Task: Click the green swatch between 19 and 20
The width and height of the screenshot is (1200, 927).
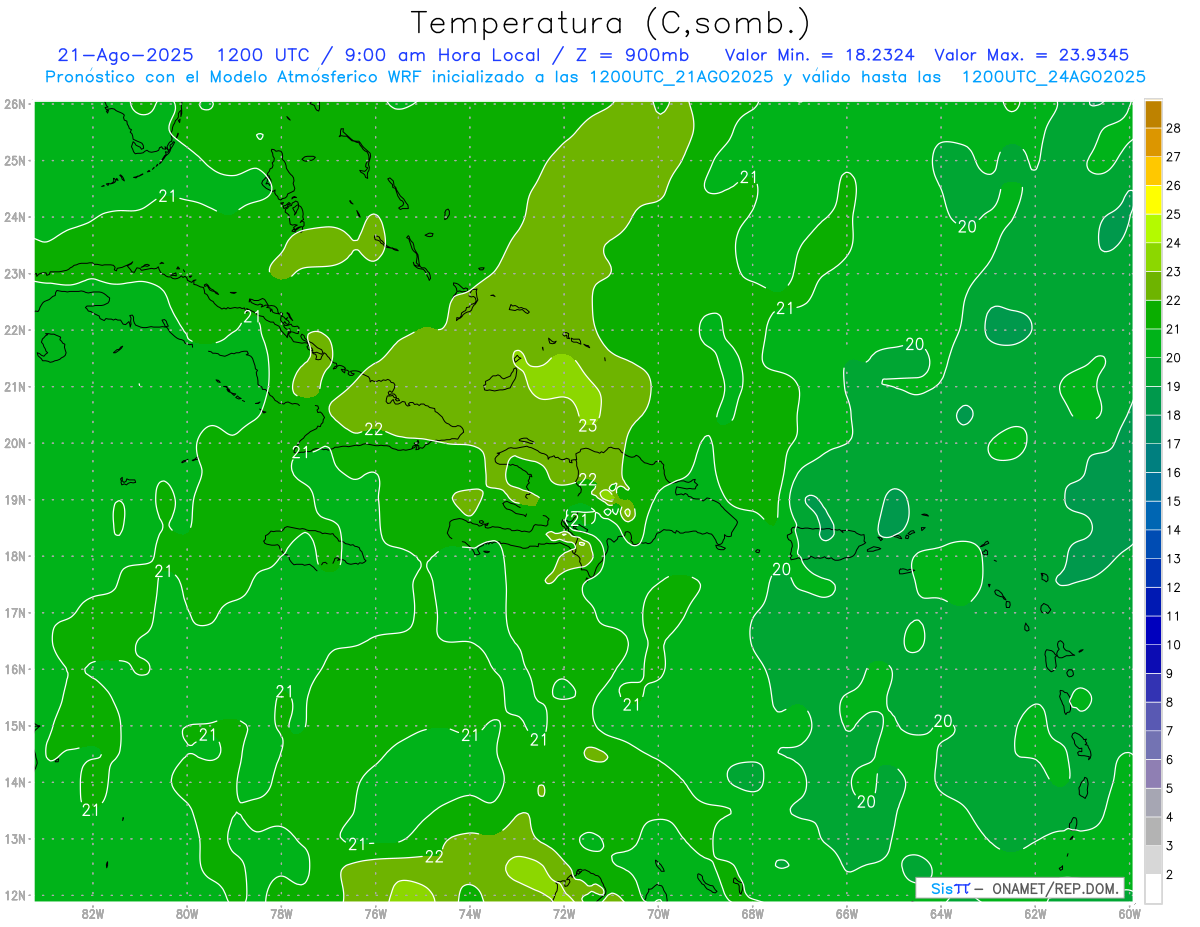Action: click(1153, 371)
